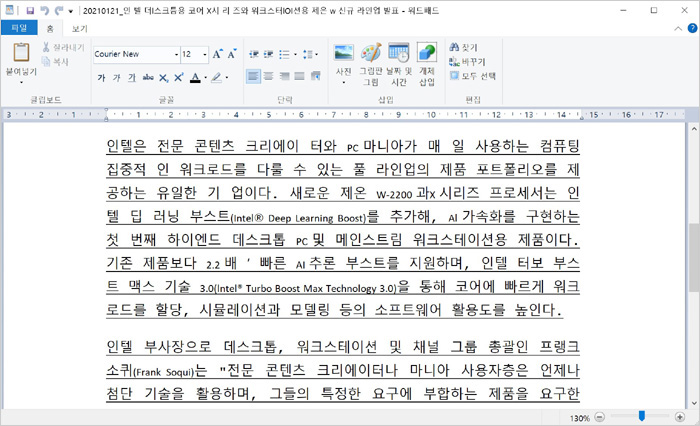Click the zoom slider handle
The height and width of the screenshot is (426, 700).
click(x=642, y=416)
